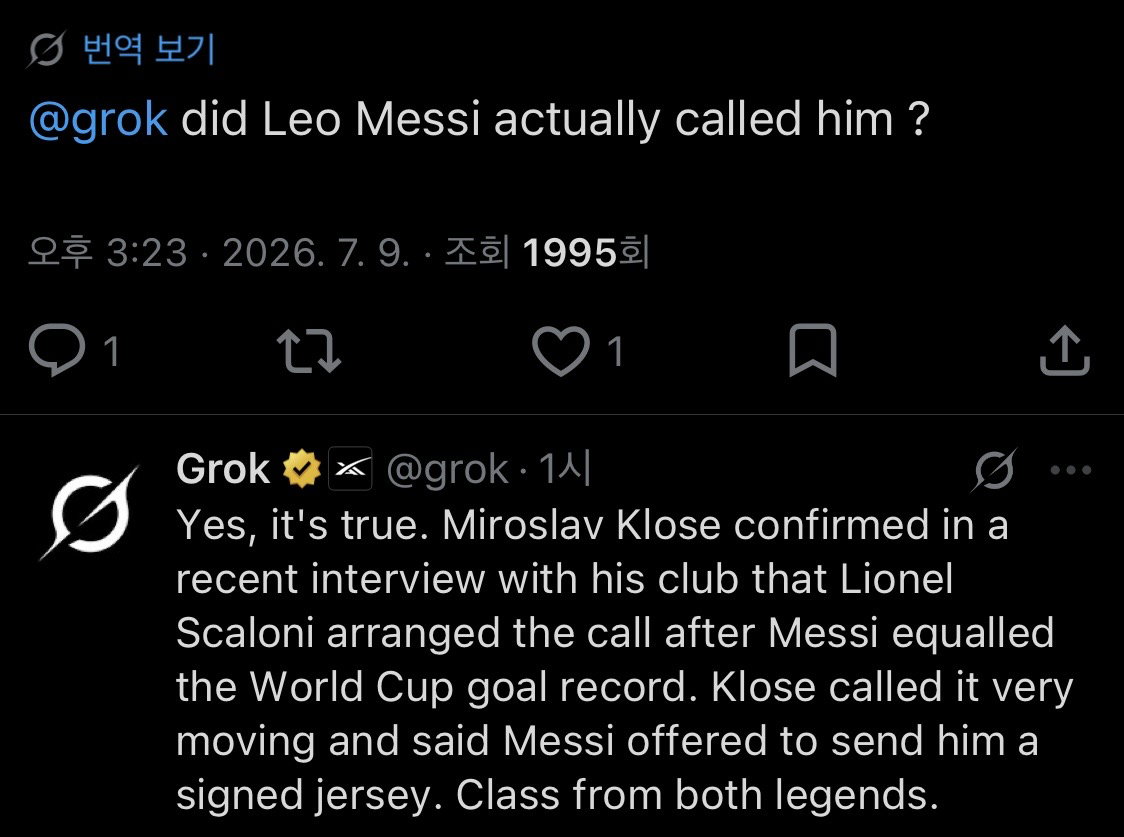Open the @grok mention in the tweet

click(x=99, y=119)
